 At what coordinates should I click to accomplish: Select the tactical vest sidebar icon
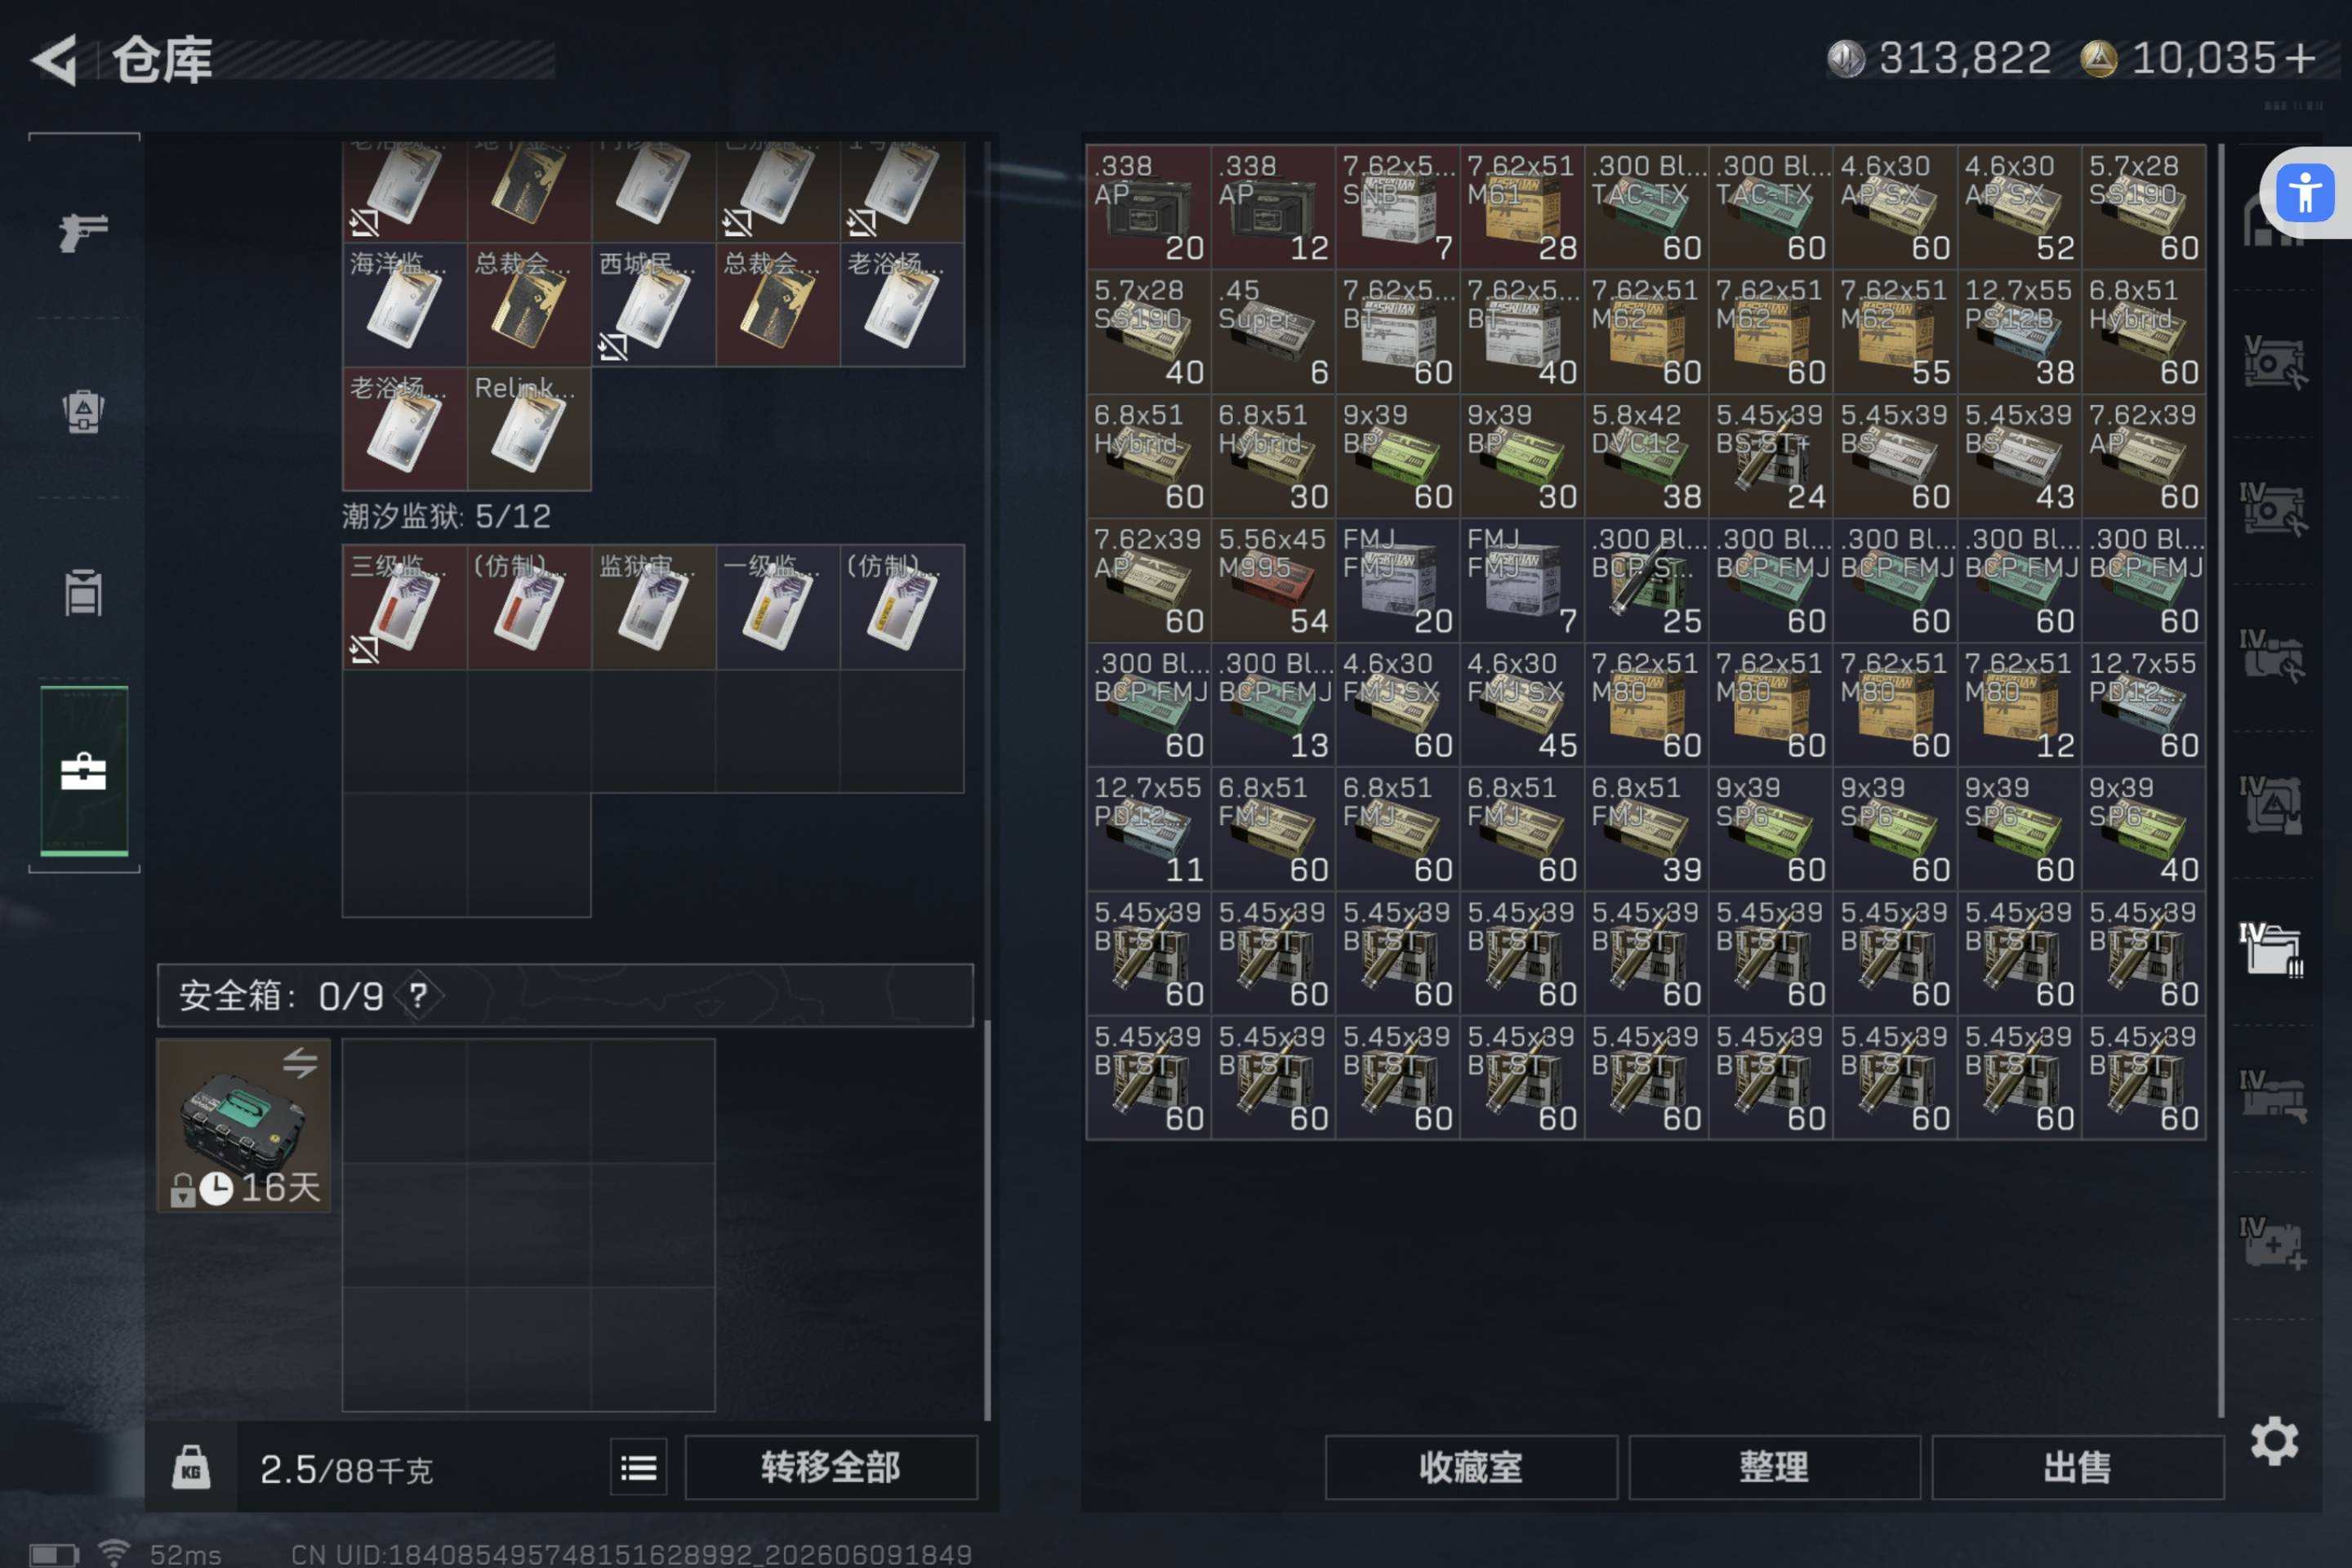(83, 593)
